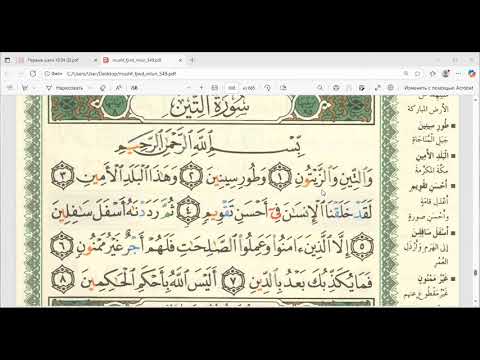
Task: Rotate the PDF page
Action: 267,88
